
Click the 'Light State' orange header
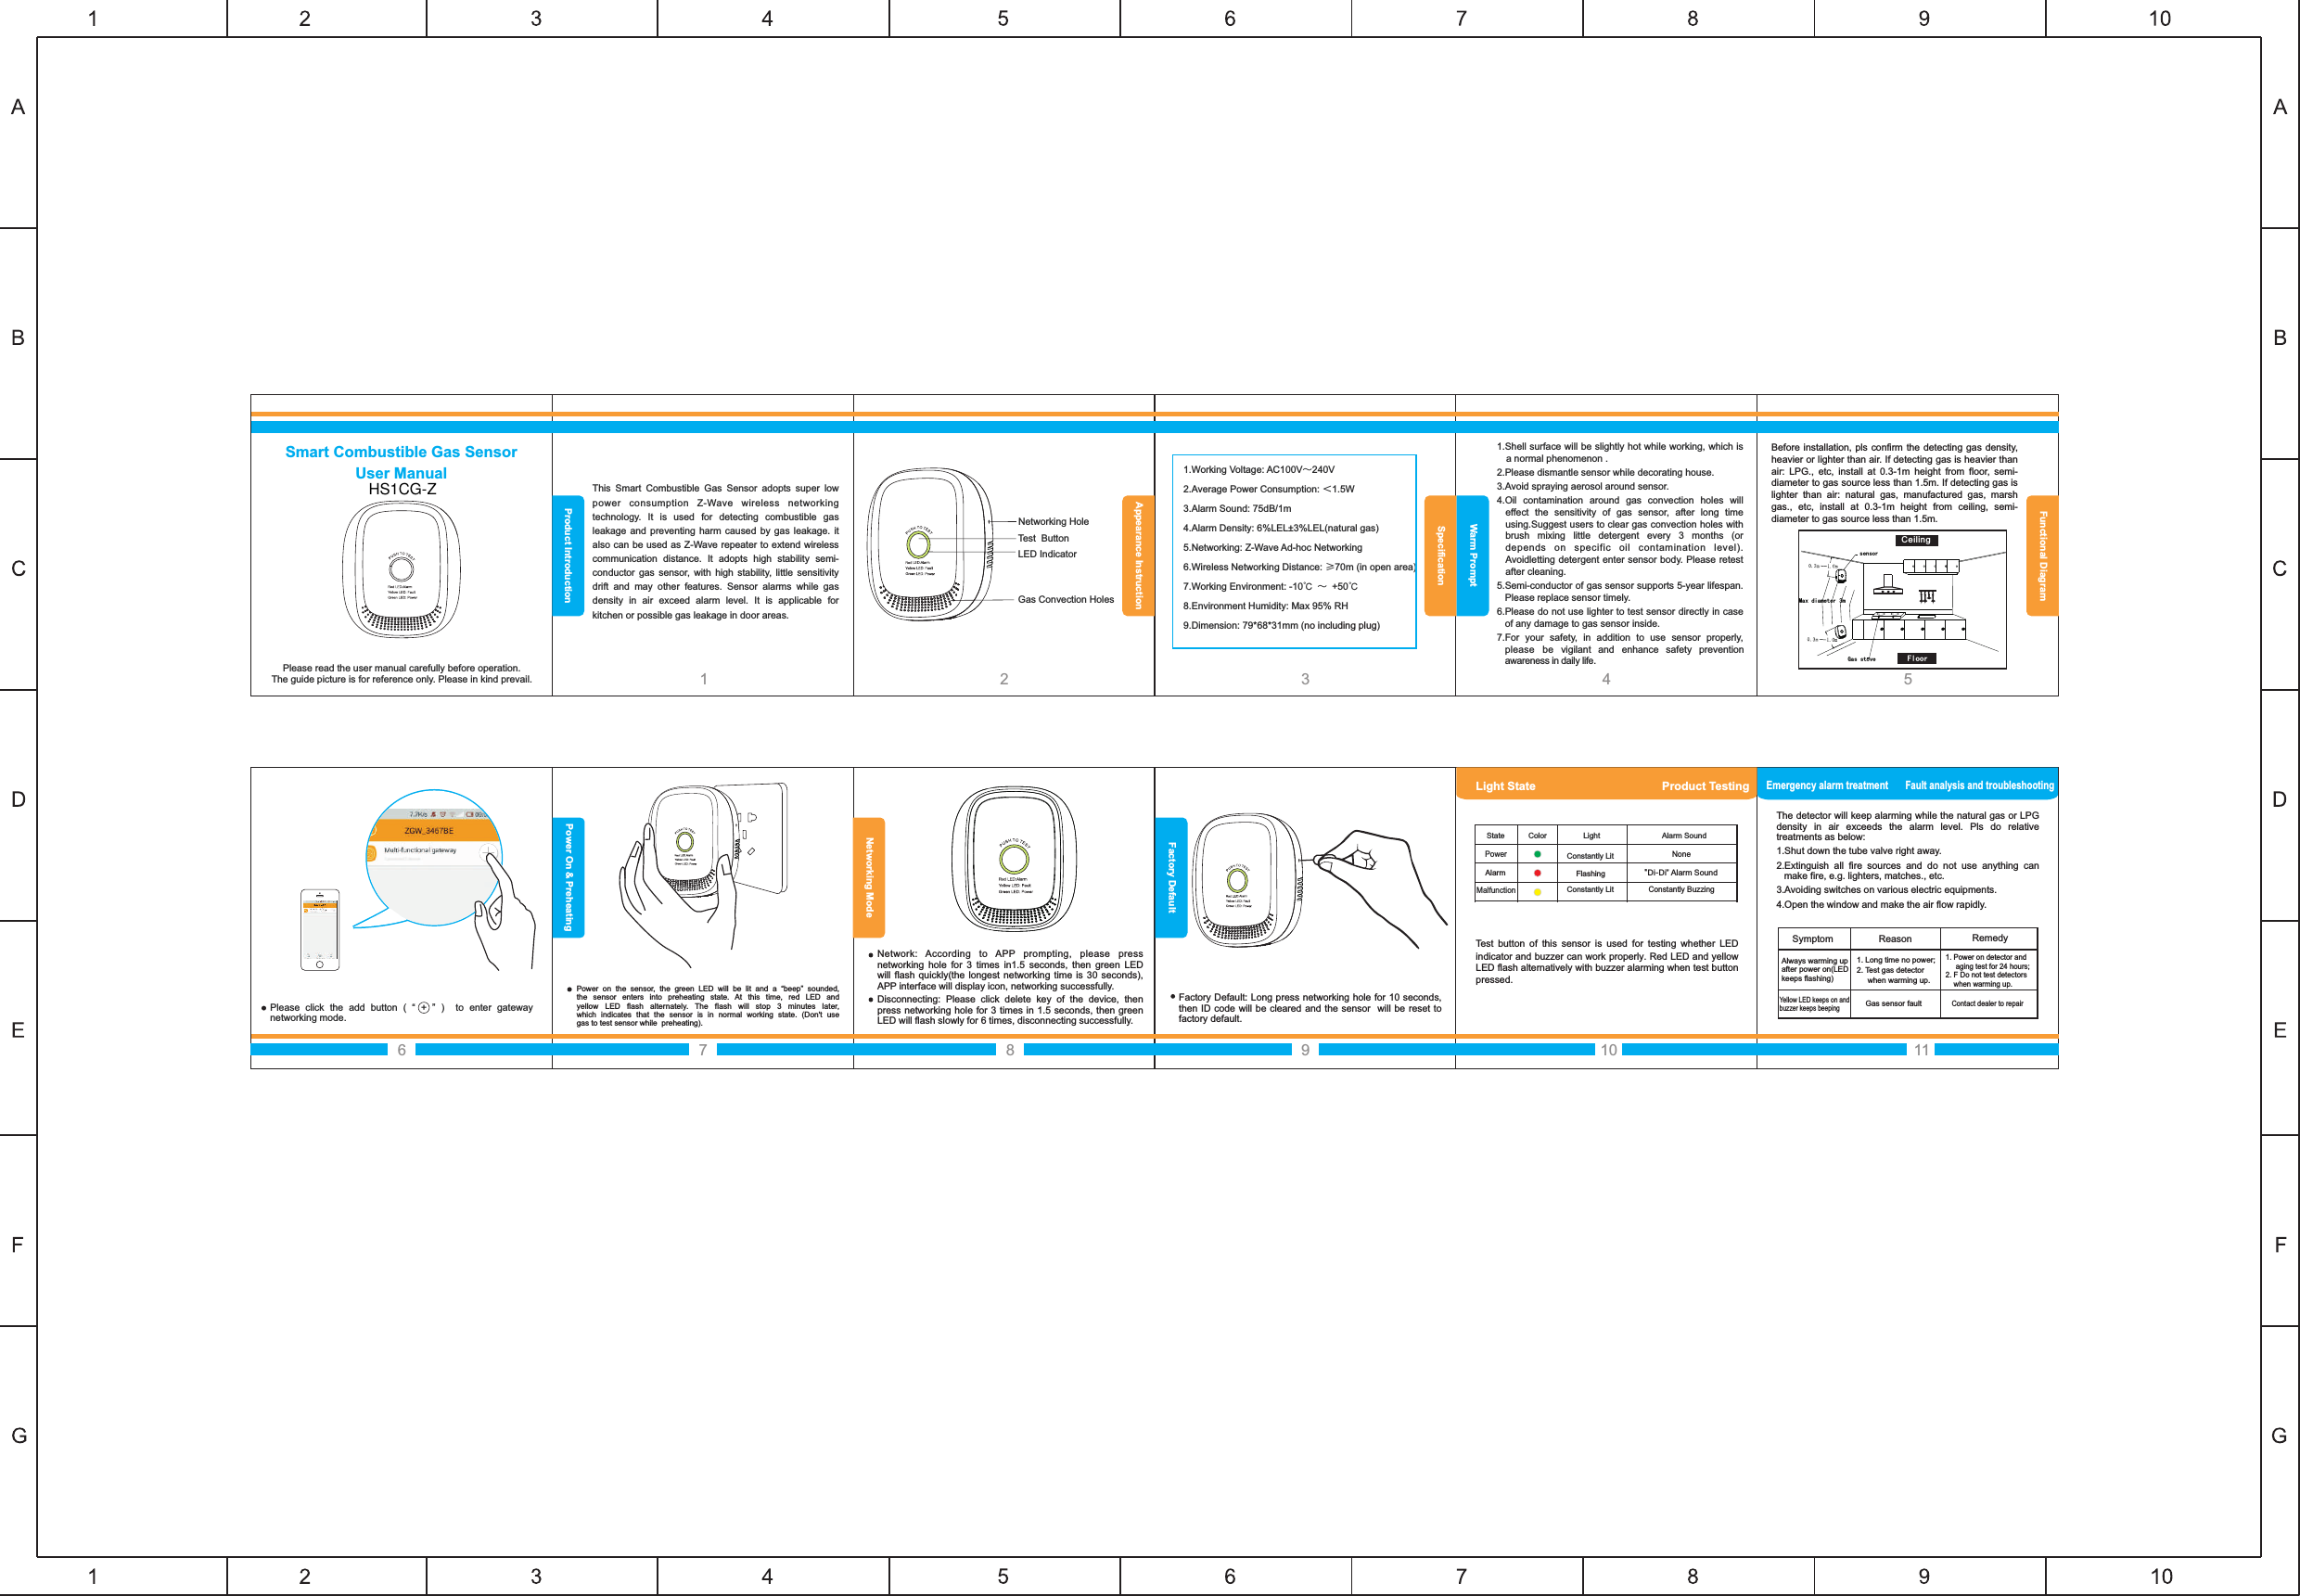point(1505,786)
